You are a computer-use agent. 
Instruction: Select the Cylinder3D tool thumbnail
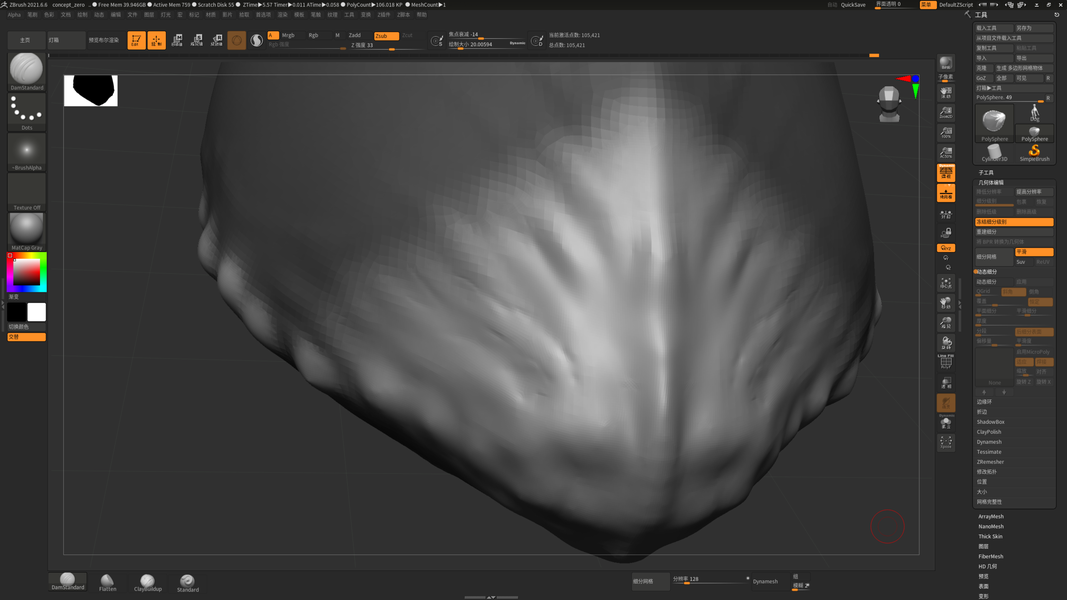pyautogui.click(x=994, y=154)
